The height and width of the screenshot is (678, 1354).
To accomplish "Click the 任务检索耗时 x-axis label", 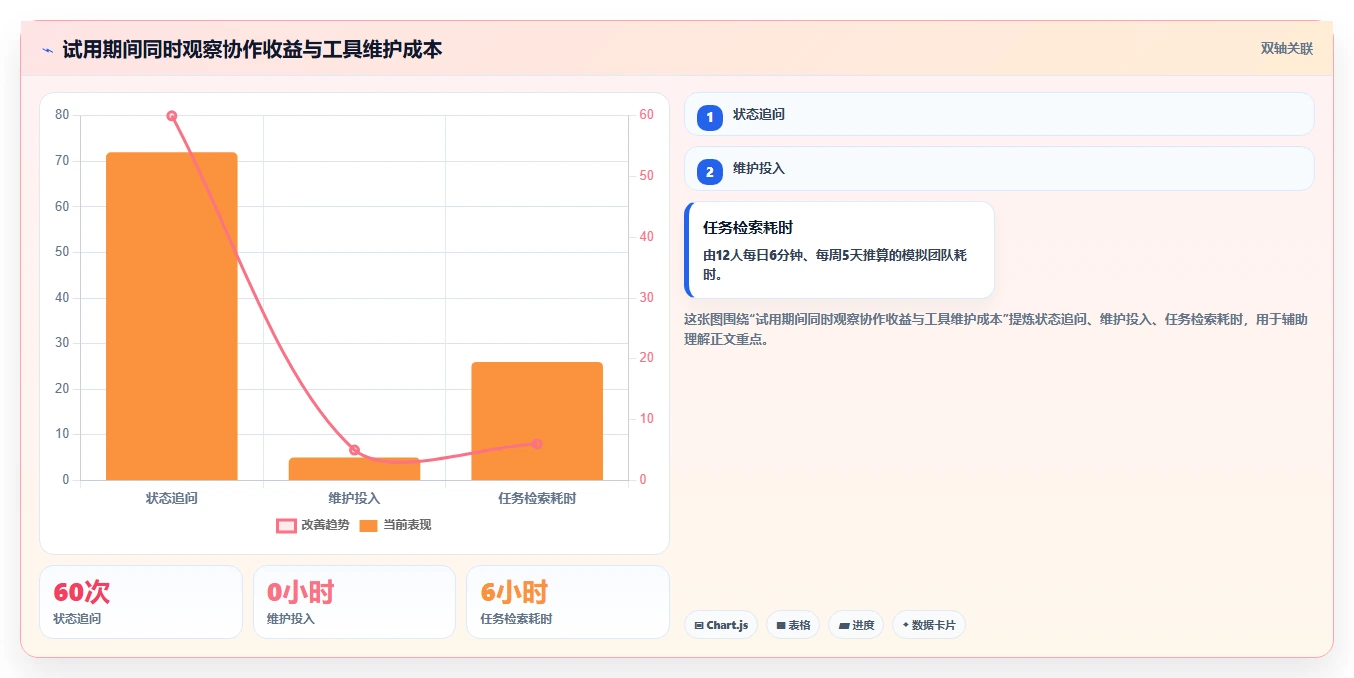I will pyautogui.click(x=537, y=498).
